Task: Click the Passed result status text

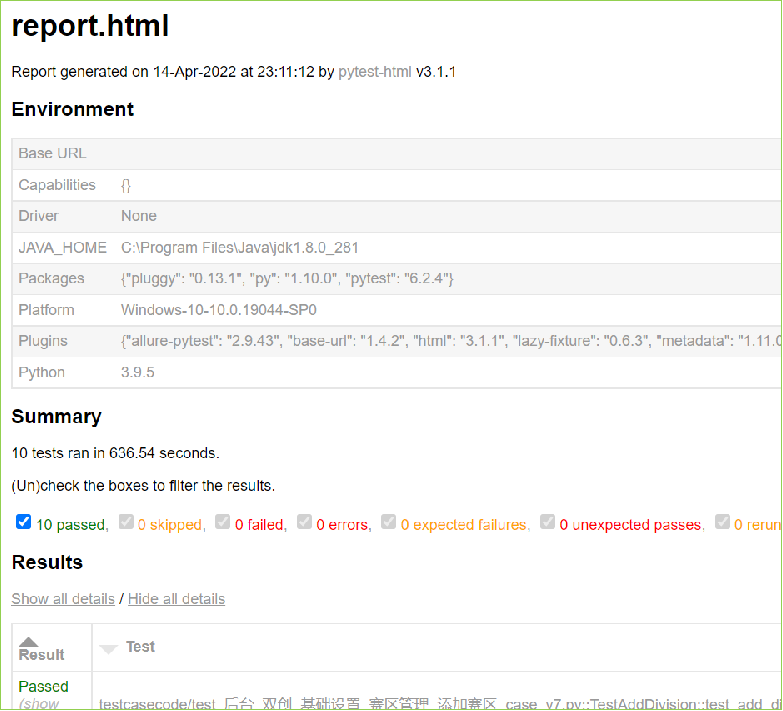Action: tap(43, 687)
